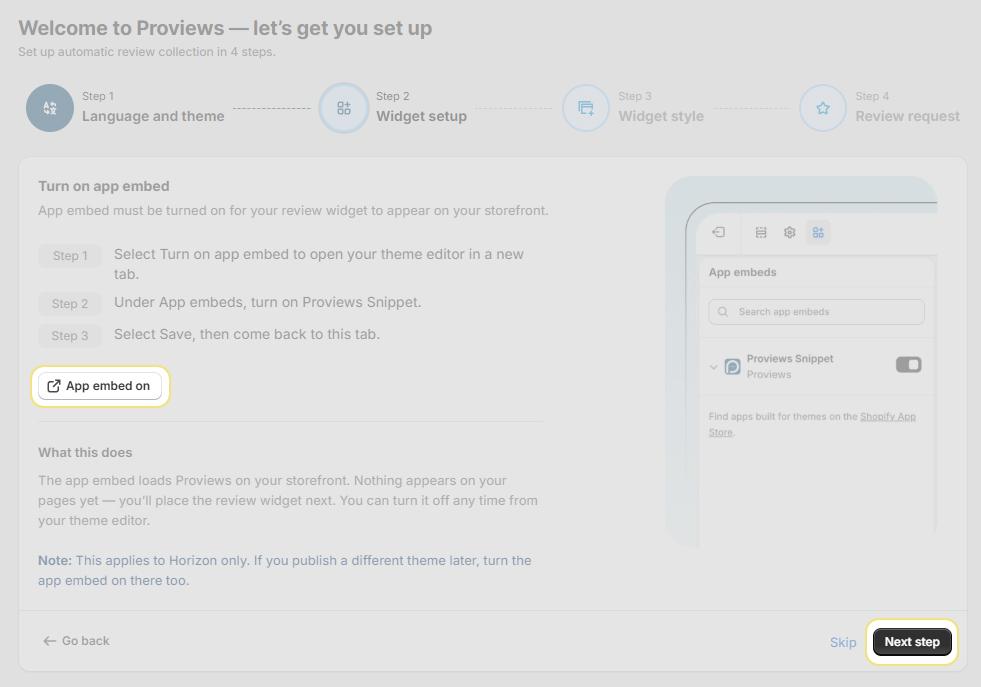The height and width of the screenshot is (687, 981).
Task: Click the "Welcome to Proviews" page title
Action: tap(225, 28)
